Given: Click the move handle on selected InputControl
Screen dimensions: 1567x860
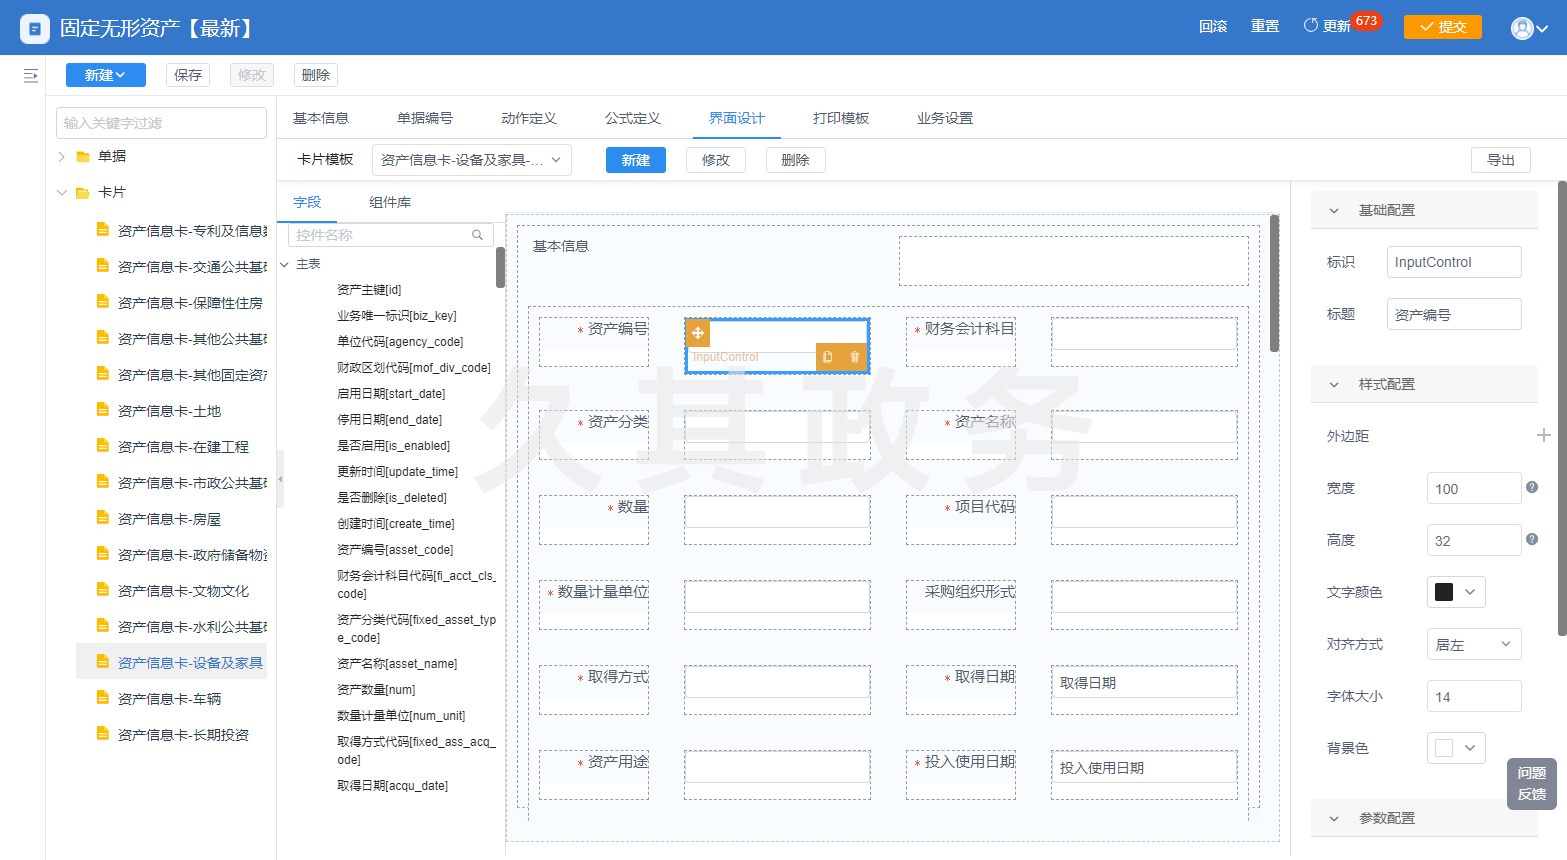Looking at the screenshot, I should (x=698, y=333).
